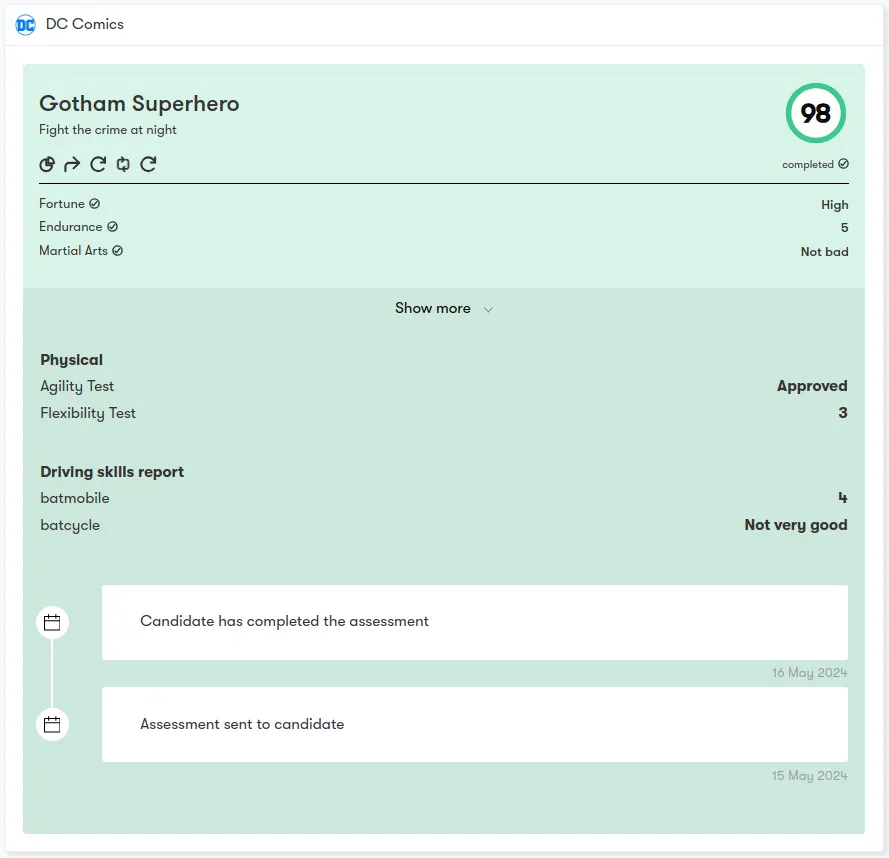889x858 pixels.
Task: Click the 'Not bad' Martial Arts value
Action: point(824,252)
